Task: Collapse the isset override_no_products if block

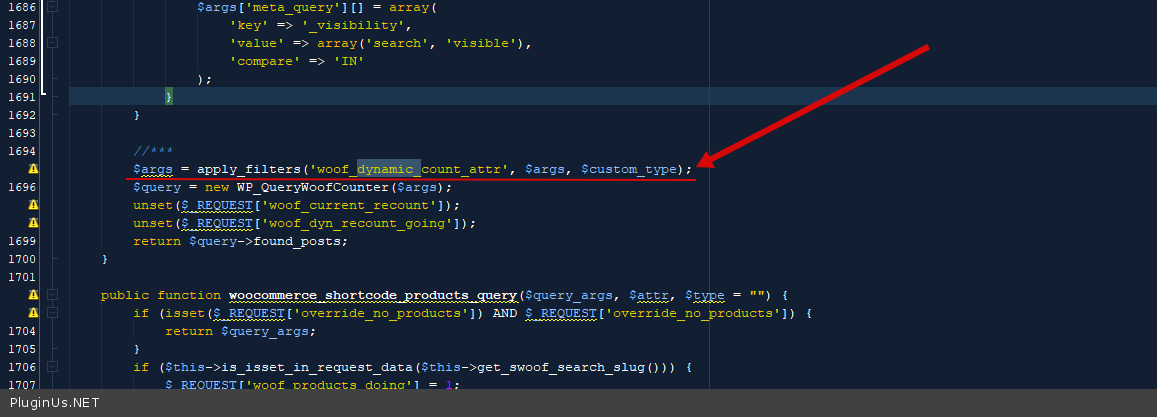Action: click(x=53, y=313)
